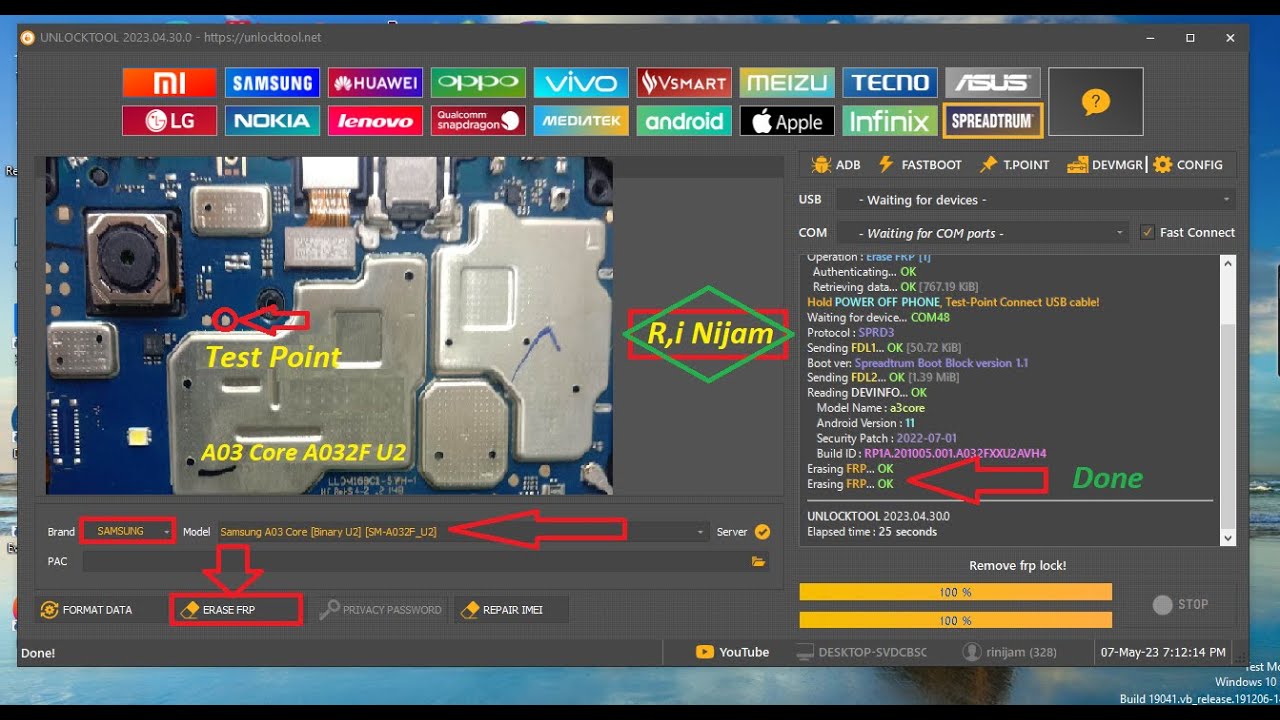Viewport: 1280px width, 720px height.
Task: Open the Lenovo brand tile
Action: click(x=375, y=121)
